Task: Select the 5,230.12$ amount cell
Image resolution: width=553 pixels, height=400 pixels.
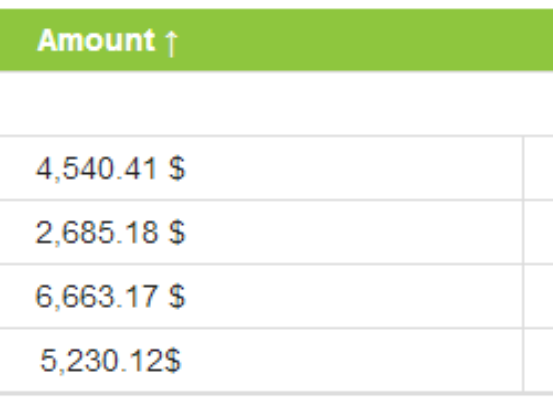Action: pyautogui.click(x=261, y=360)
